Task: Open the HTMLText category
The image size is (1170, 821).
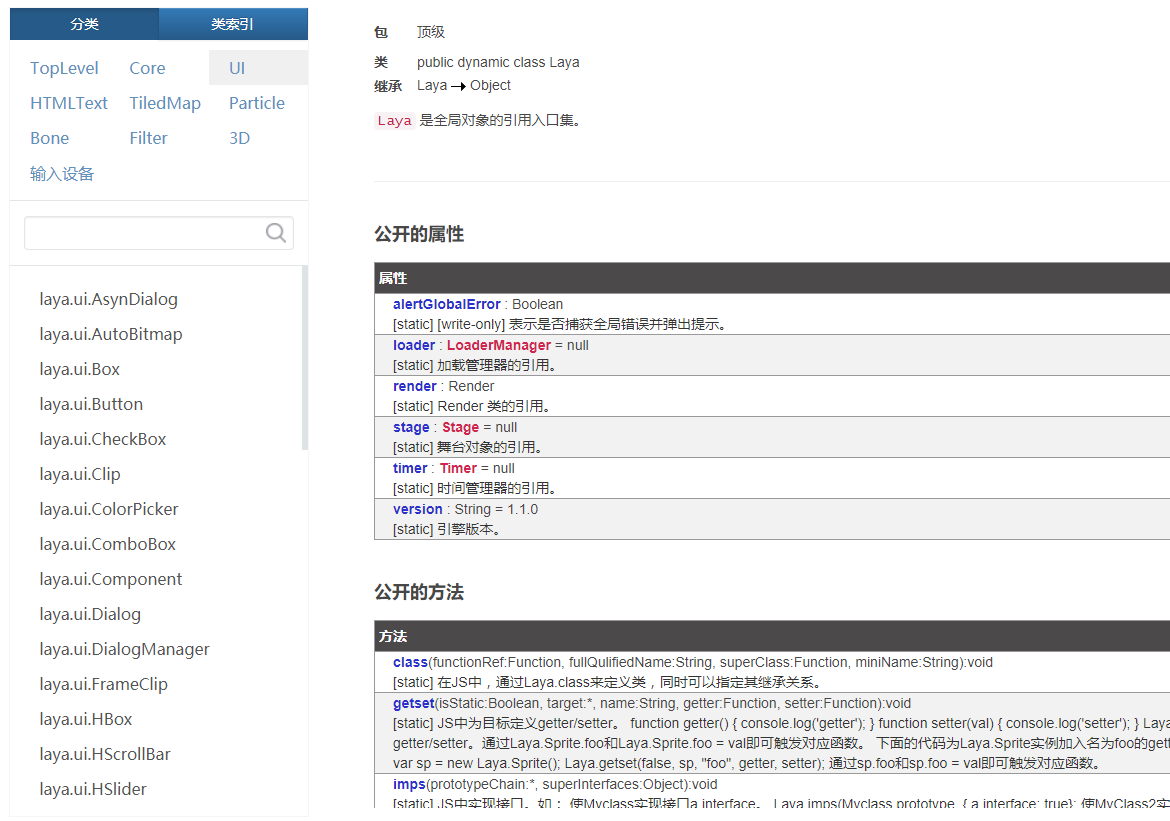Action: (69, 103)
